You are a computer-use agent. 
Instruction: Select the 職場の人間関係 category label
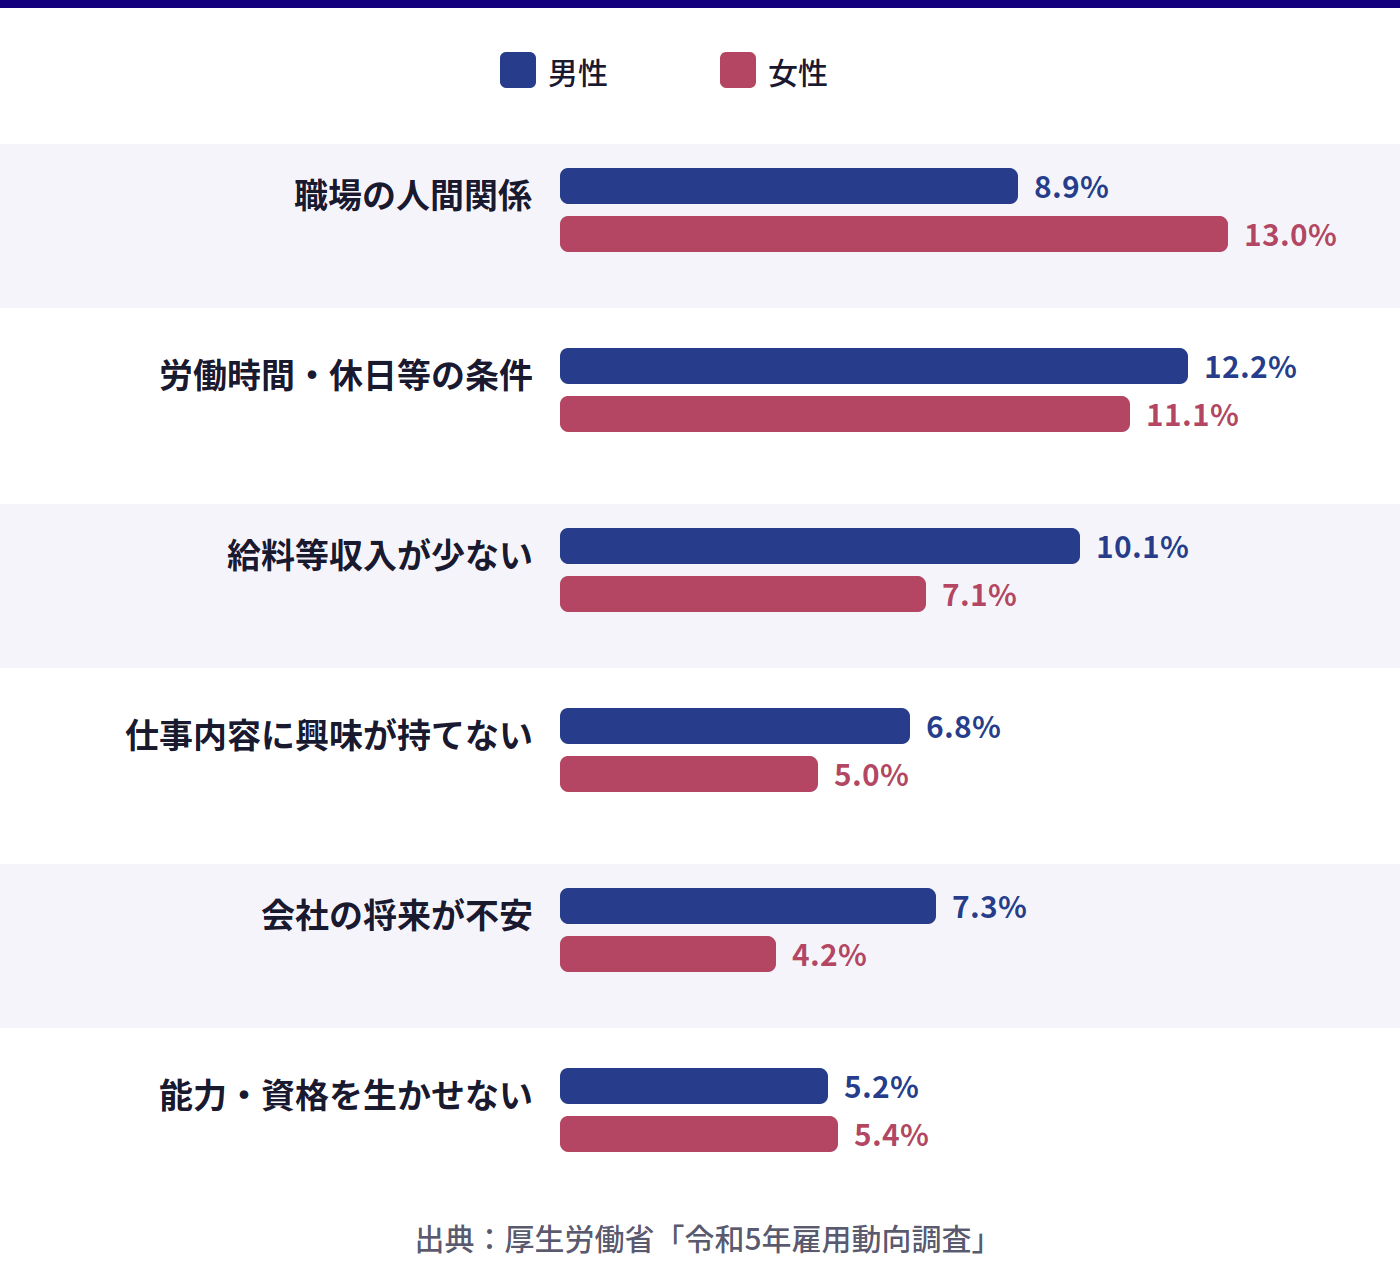(413, 195)
